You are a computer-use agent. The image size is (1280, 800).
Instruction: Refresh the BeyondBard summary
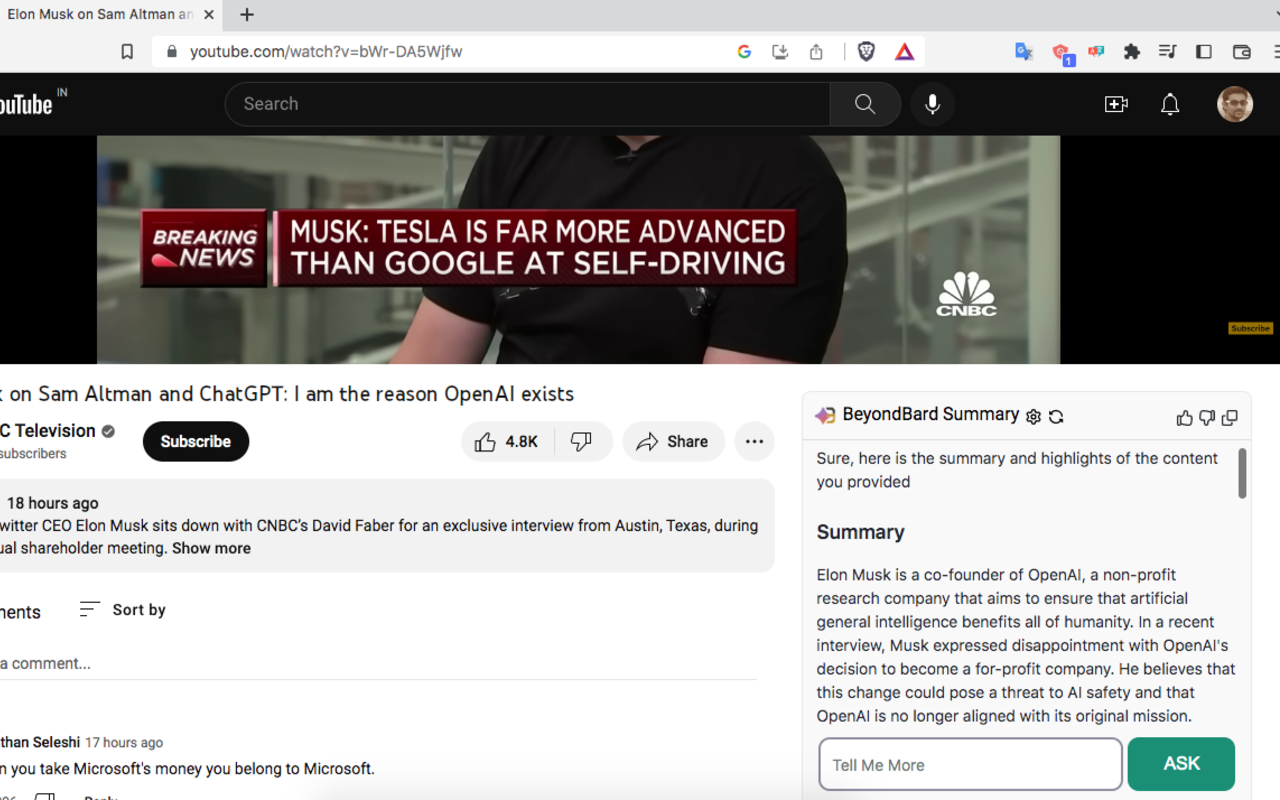pos(1056,417)
